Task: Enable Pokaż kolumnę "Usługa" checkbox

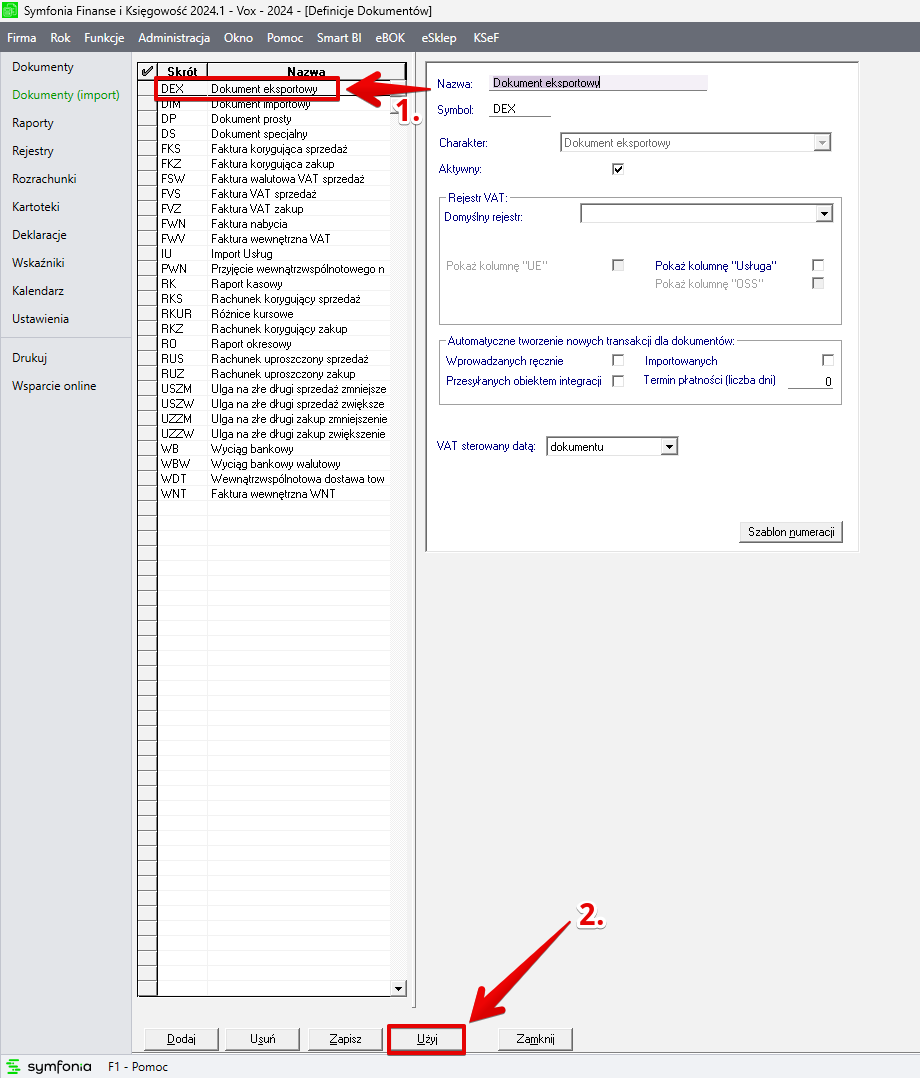Action: click(818, 265)
